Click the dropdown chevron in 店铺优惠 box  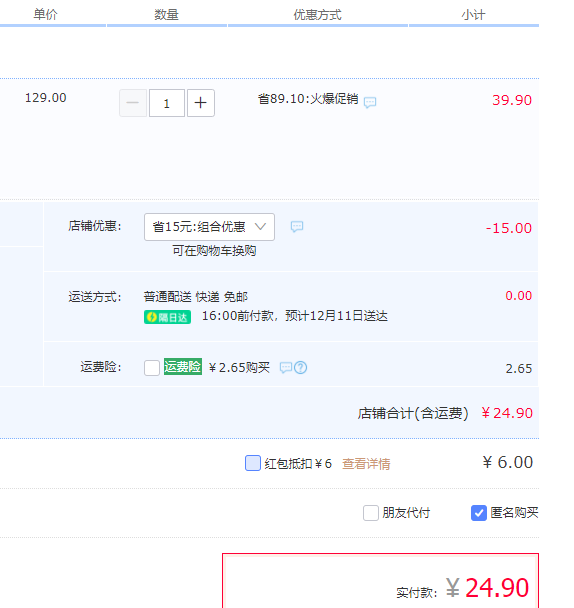(x=260, y=226)
